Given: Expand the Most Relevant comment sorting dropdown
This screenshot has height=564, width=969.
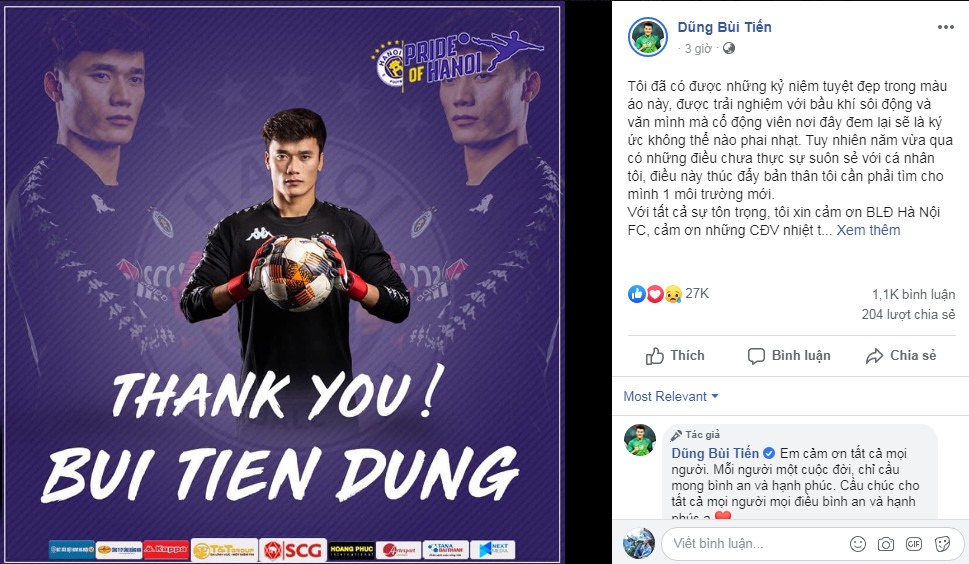Looking at the screenshot, I should point(671,397).
